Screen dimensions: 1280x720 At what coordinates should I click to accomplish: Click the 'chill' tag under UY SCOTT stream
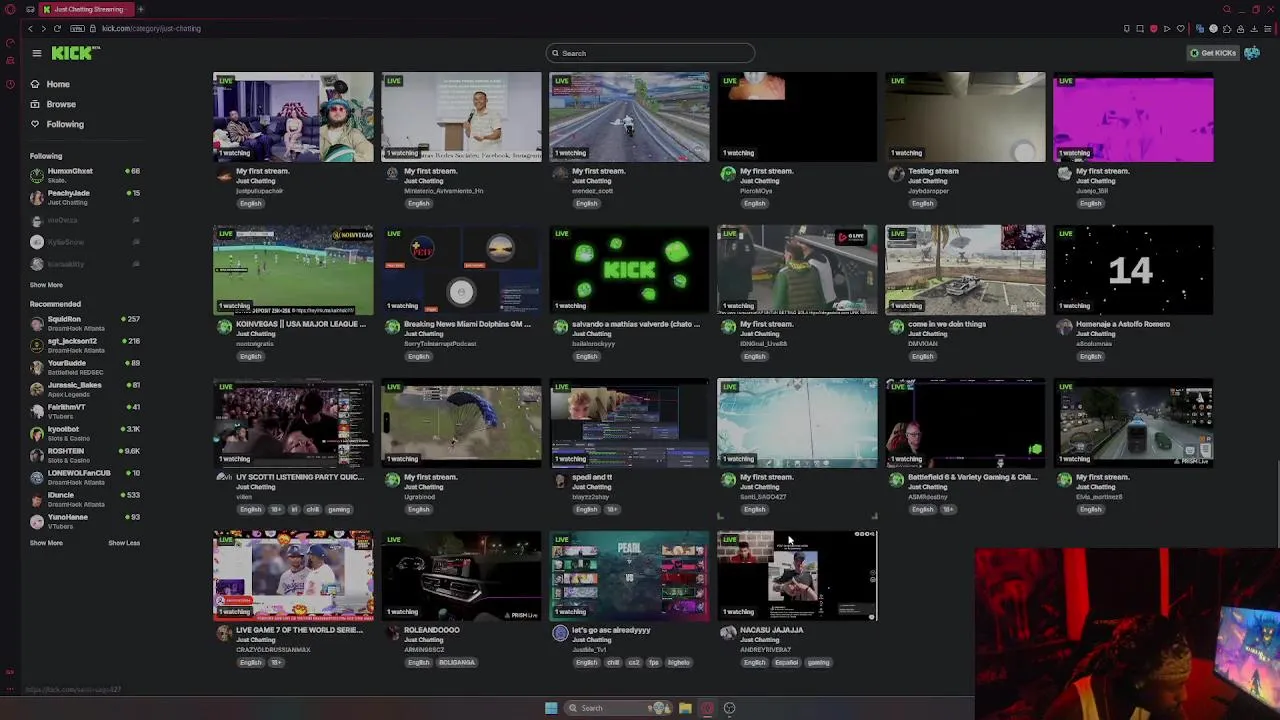313,509
